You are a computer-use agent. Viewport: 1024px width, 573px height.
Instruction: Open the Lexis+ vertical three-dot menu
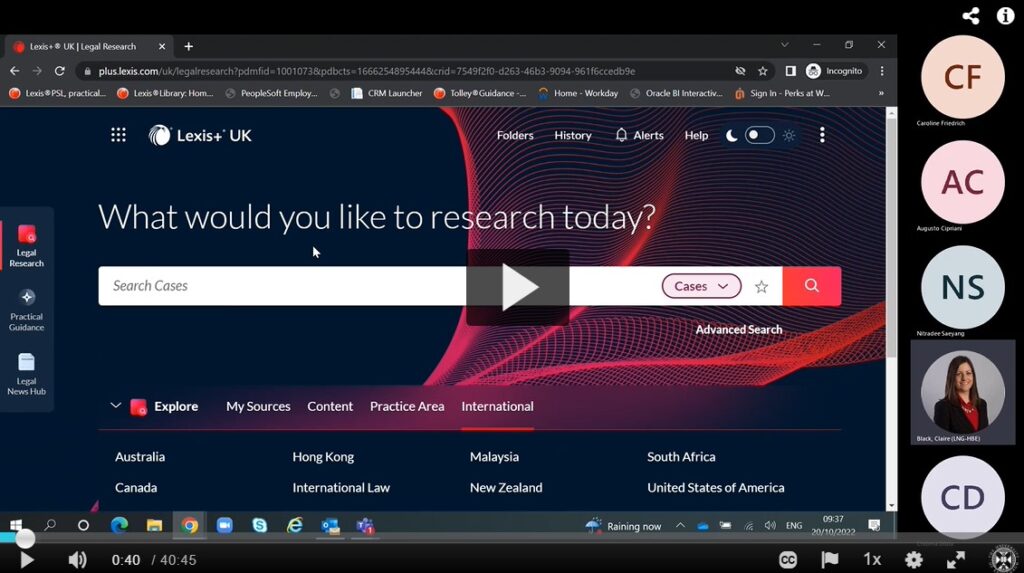(x=822, y=135)
